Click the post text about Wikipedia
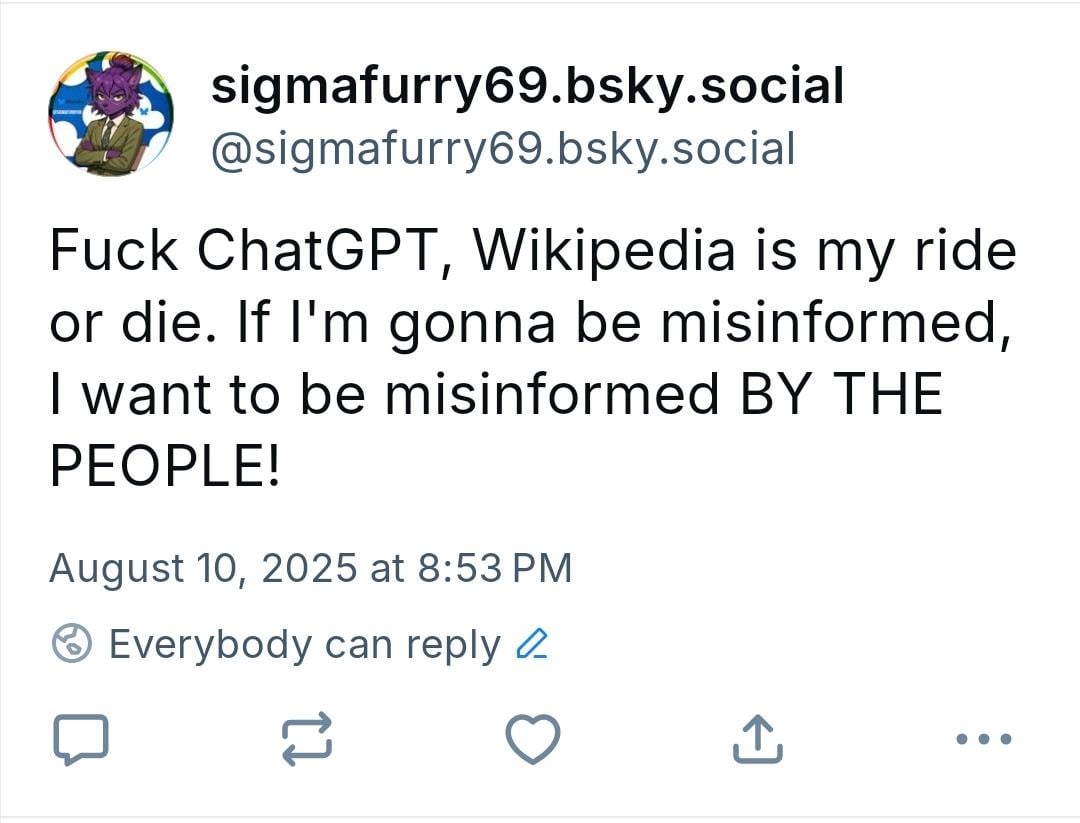The width and height of the screenshot is (1080, 823). 532,357
